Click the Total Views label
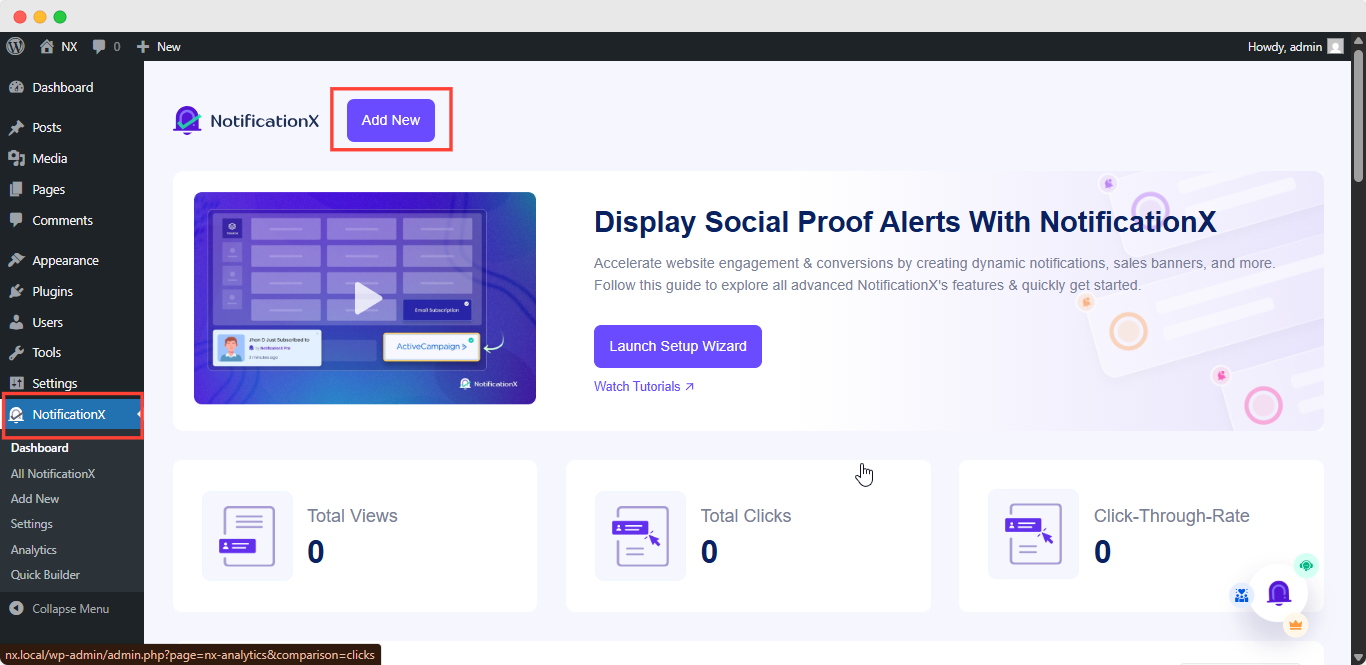The image size is (1366, 665). coord(352,516)
